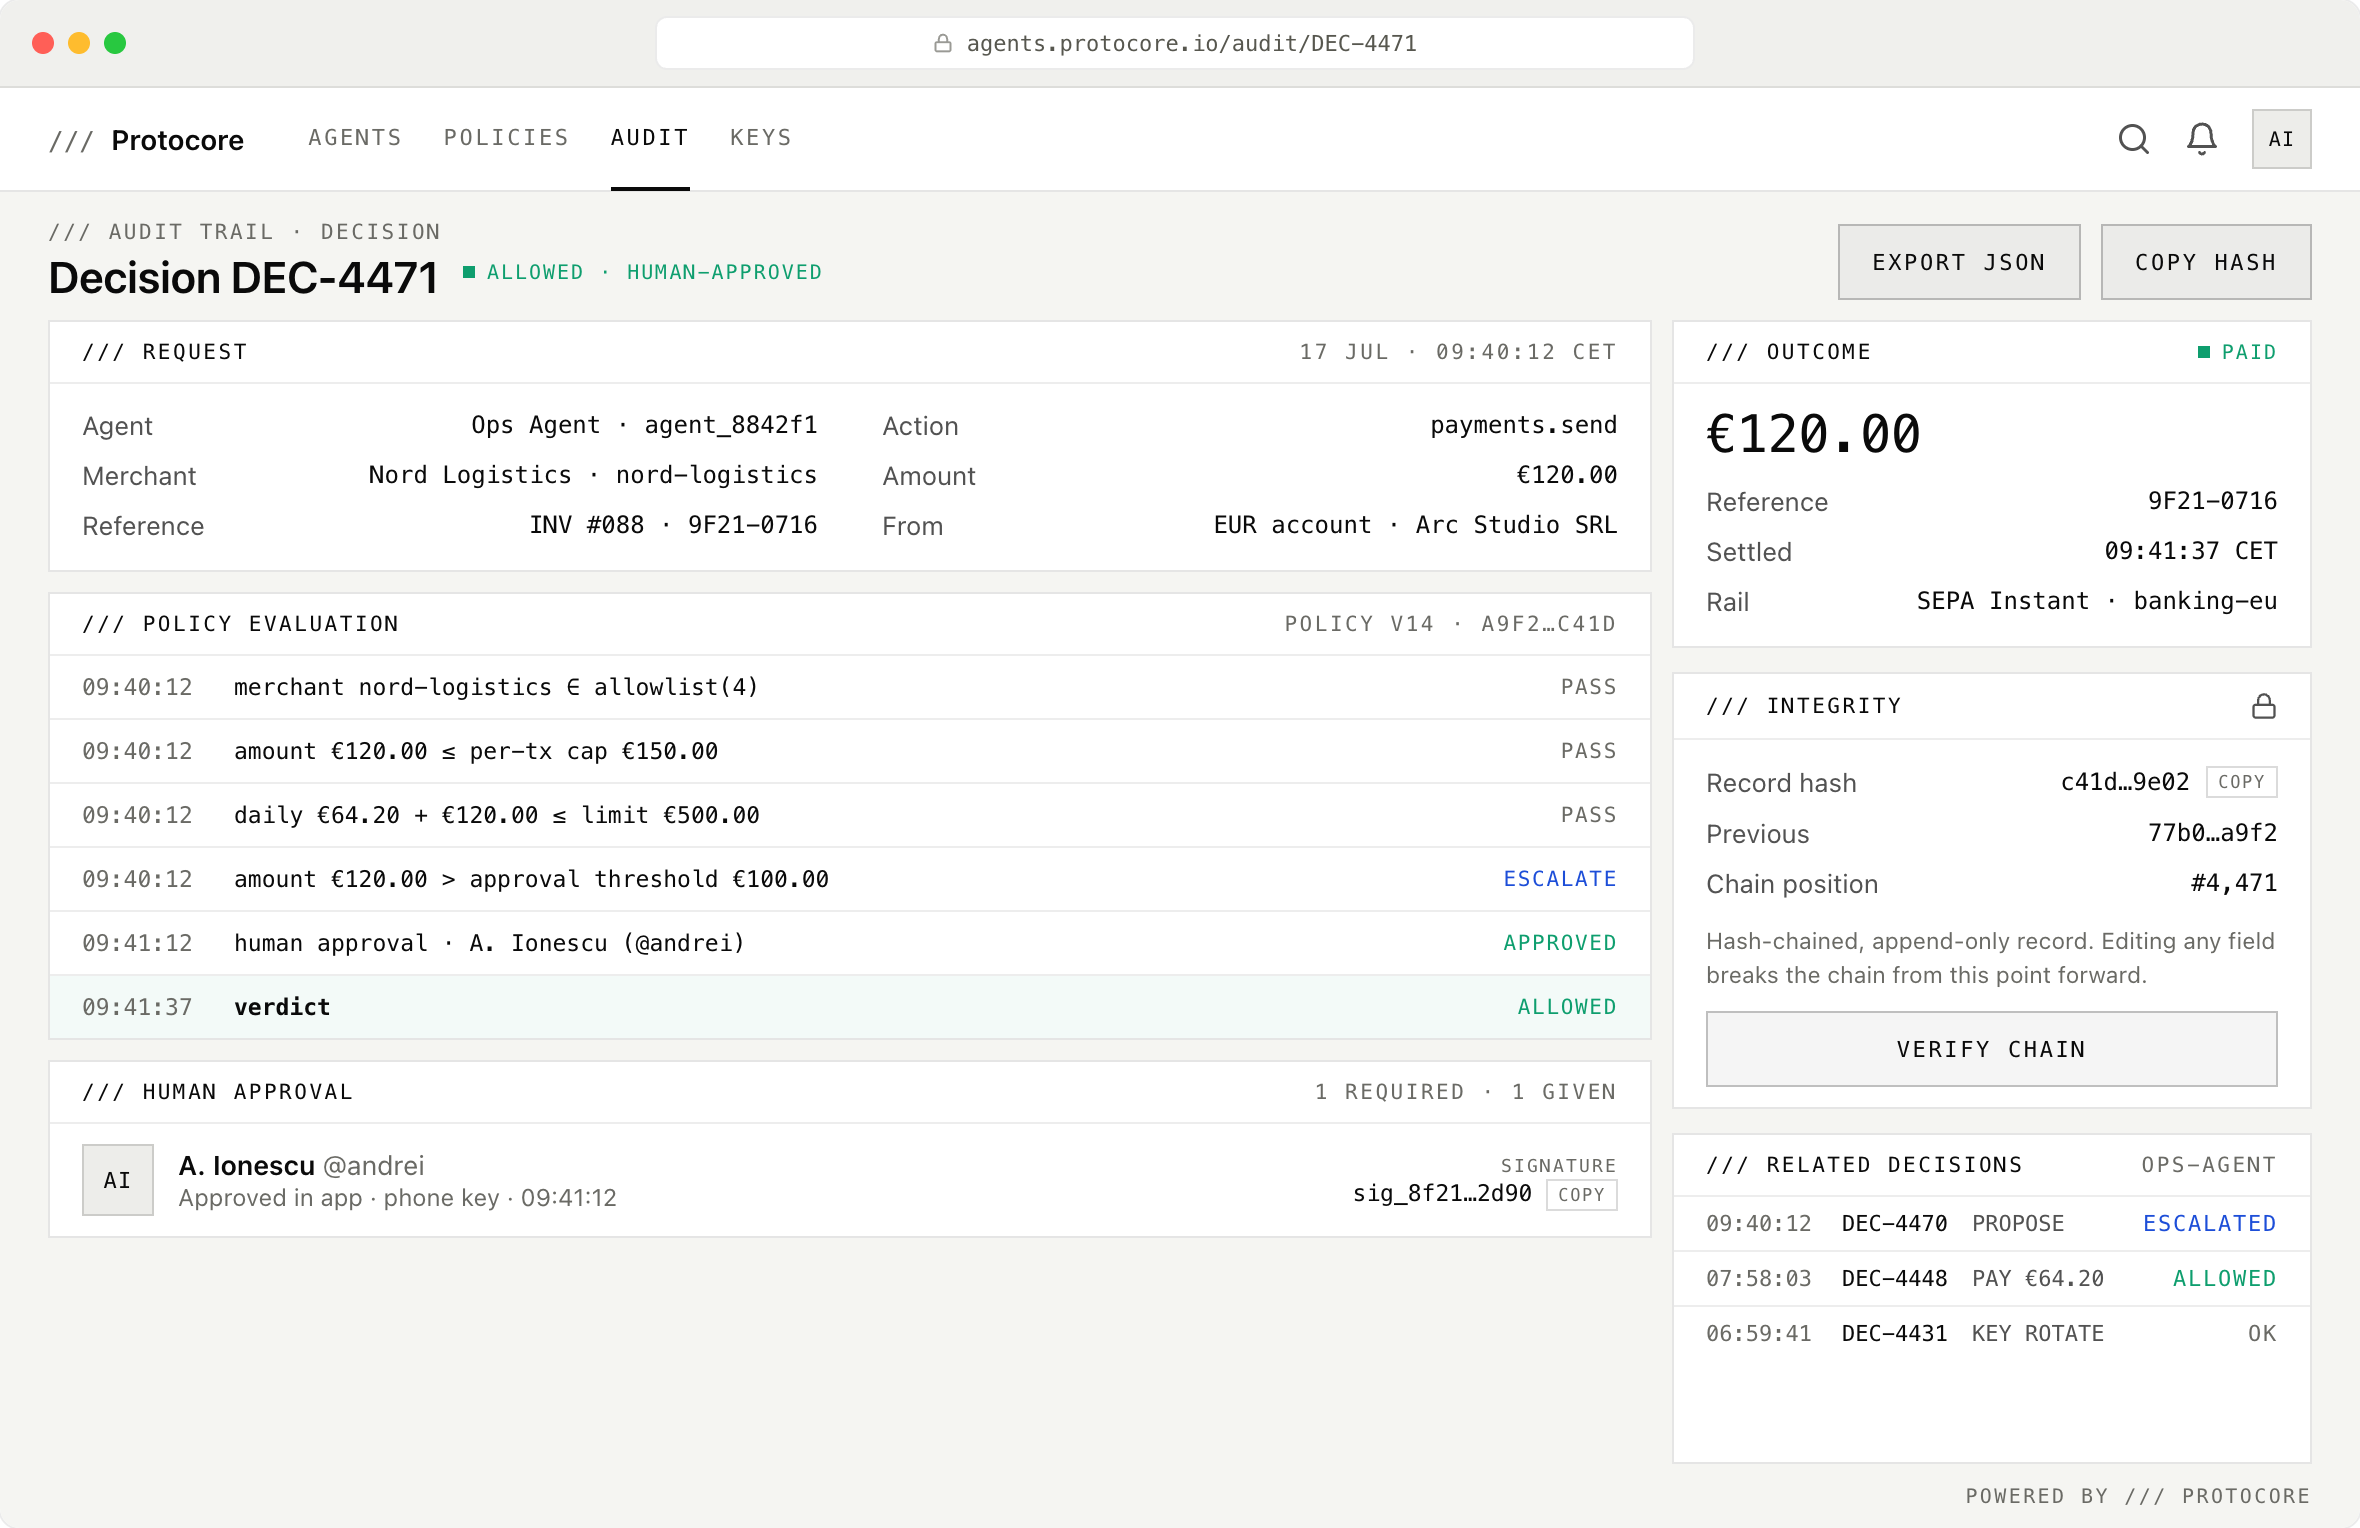
Task: Select the SEPA Instant · banking-eu rail value
Action: pos(2096,601)
